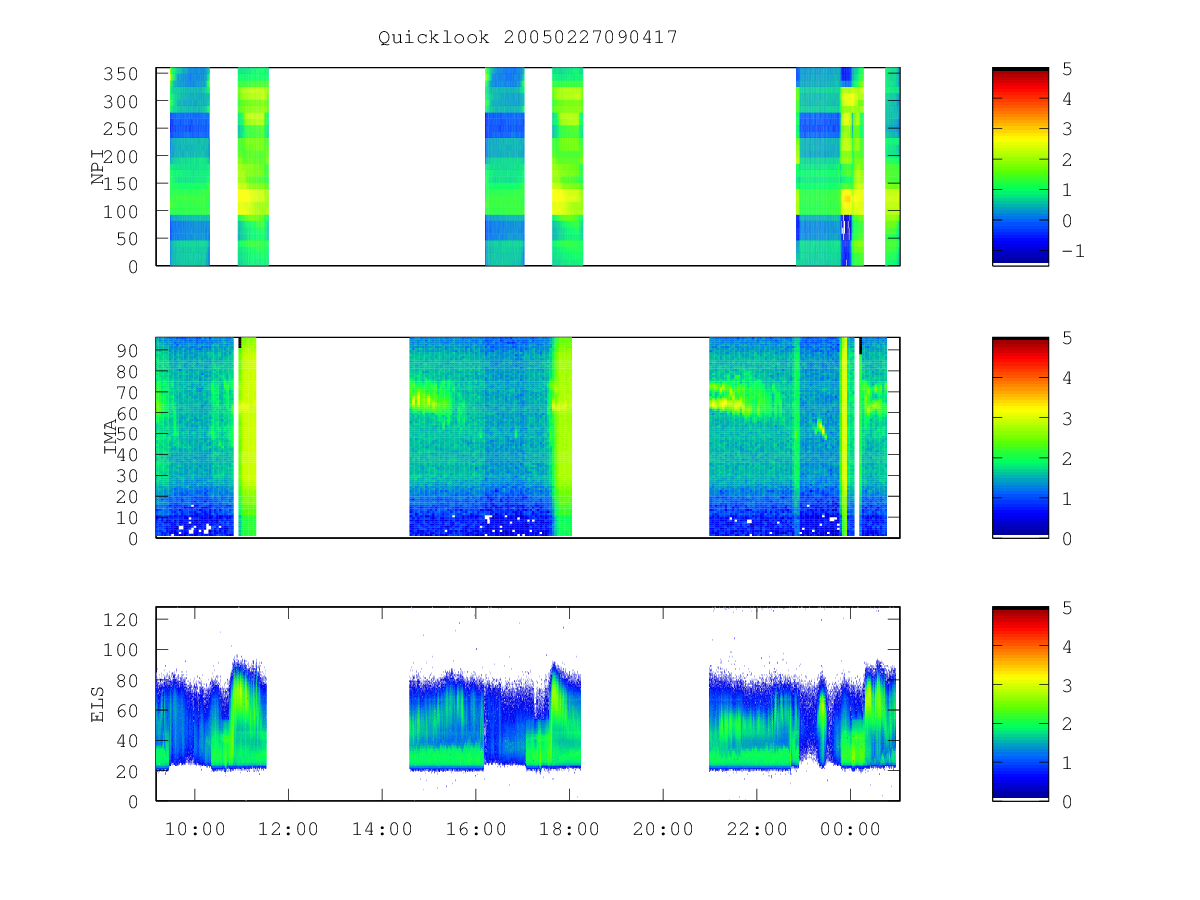Click the NPI panel color scale bar
The height and width of the screenshot is (900, 1200).
click(1020, 167)
